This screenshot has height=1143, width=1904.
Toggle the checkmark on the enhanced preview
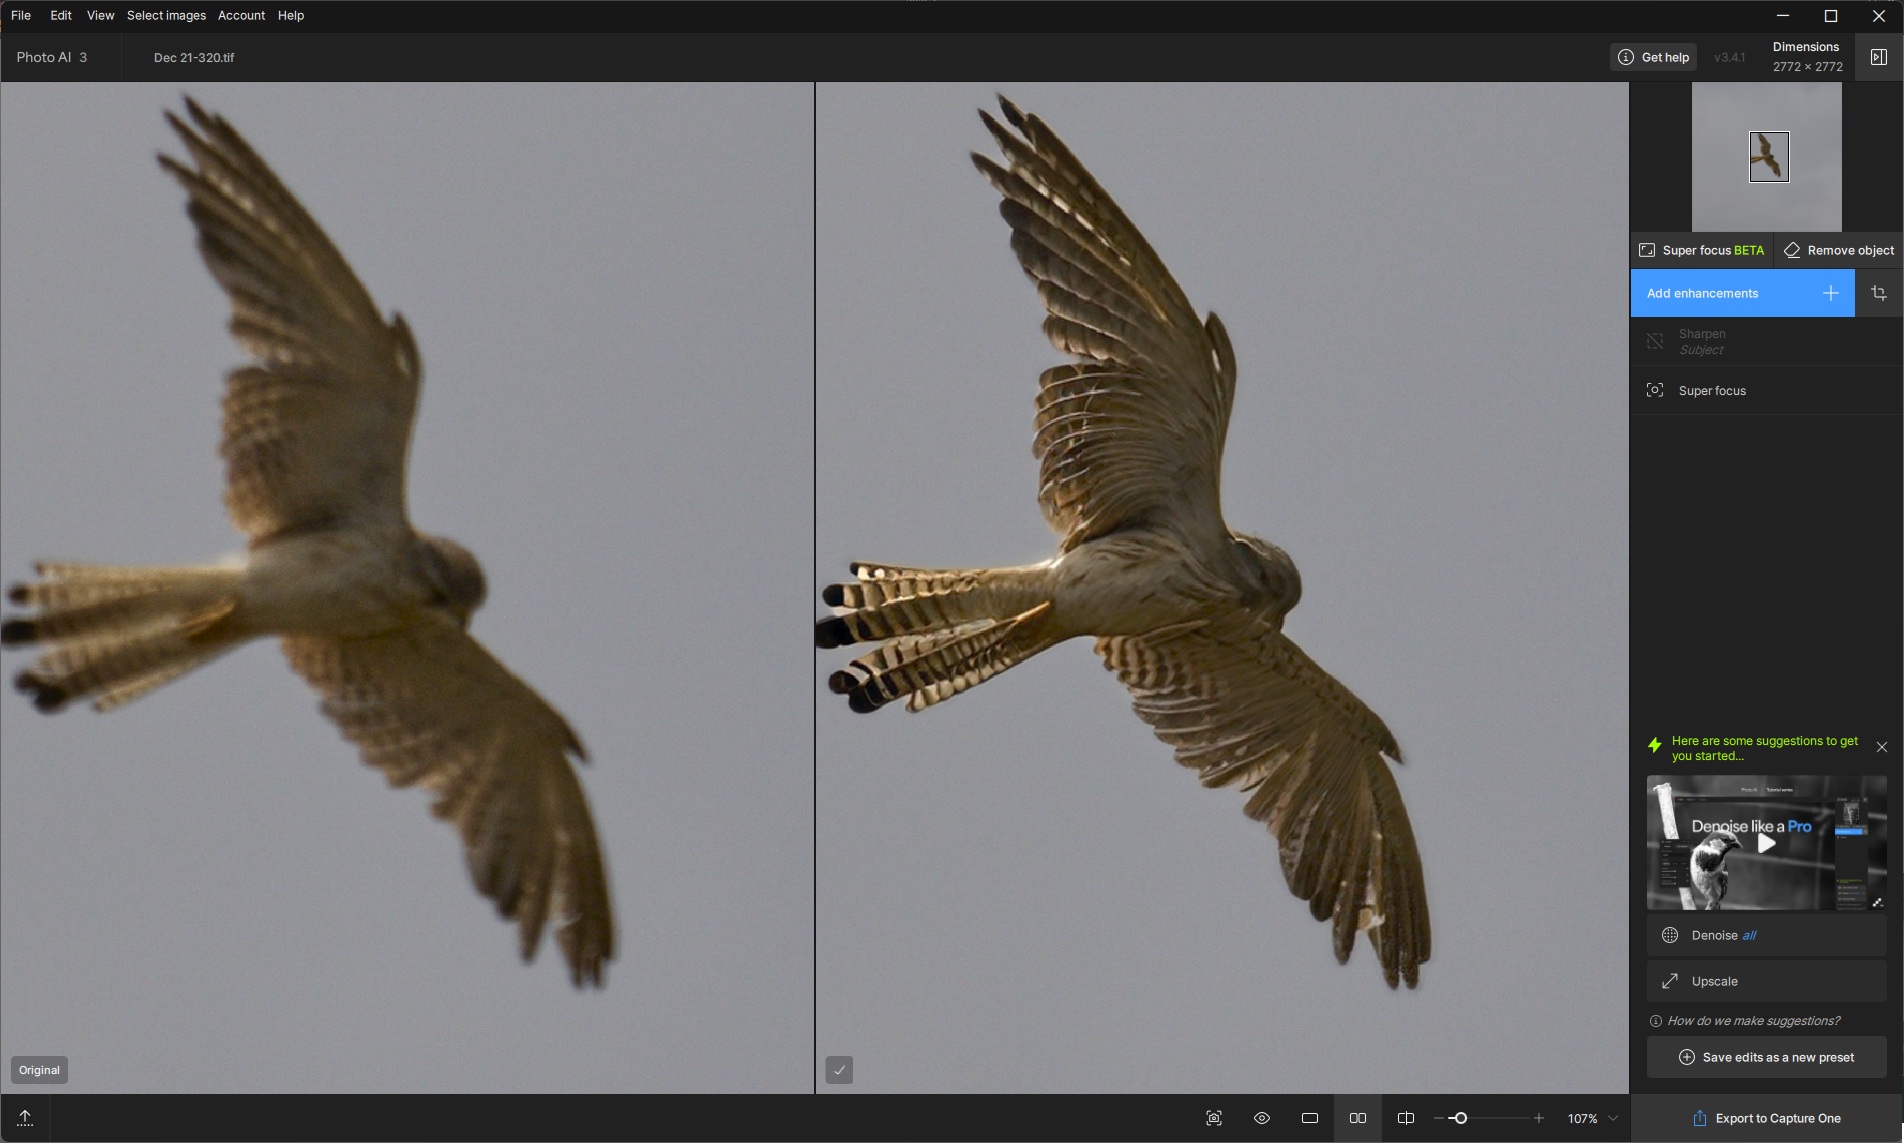(x=839, y=1070)
